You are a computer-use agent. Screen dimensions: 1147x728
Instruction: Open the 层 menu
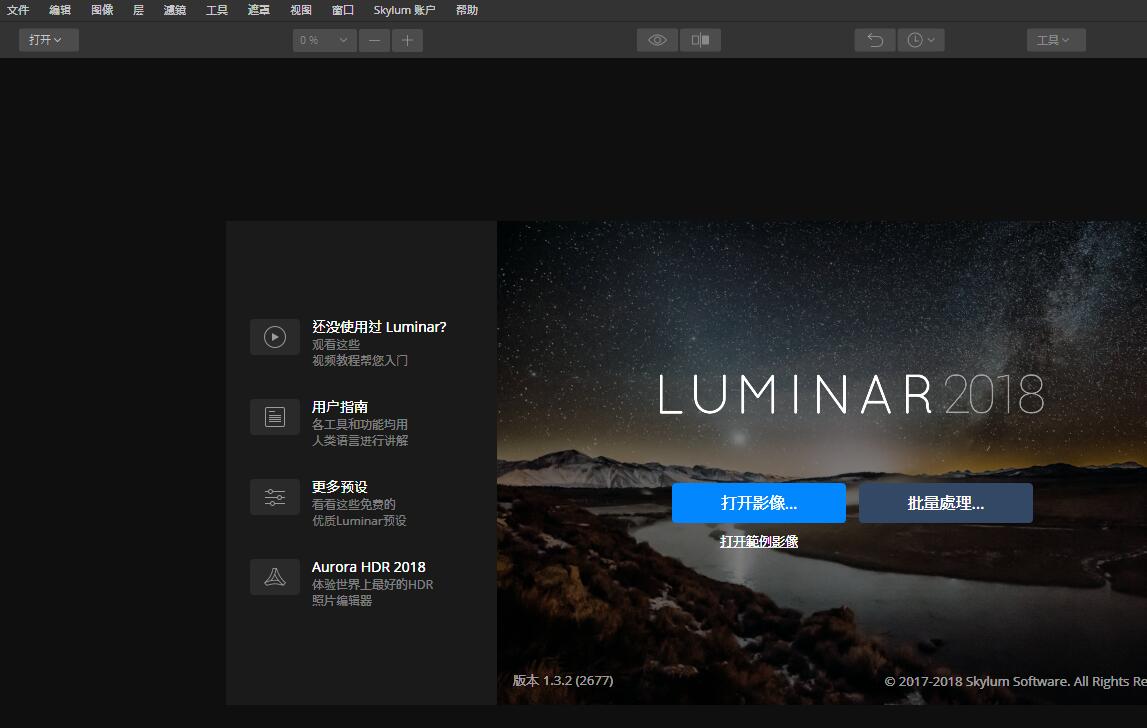138,10
